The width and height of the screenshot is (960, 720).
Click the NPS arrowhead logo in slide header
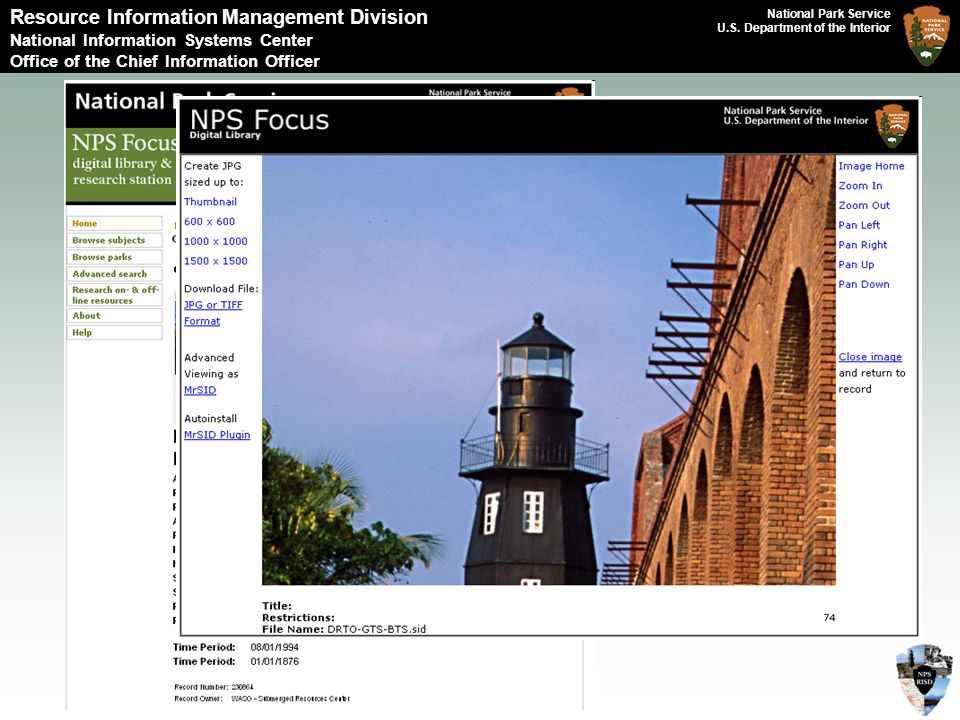[x=926, y=36]
